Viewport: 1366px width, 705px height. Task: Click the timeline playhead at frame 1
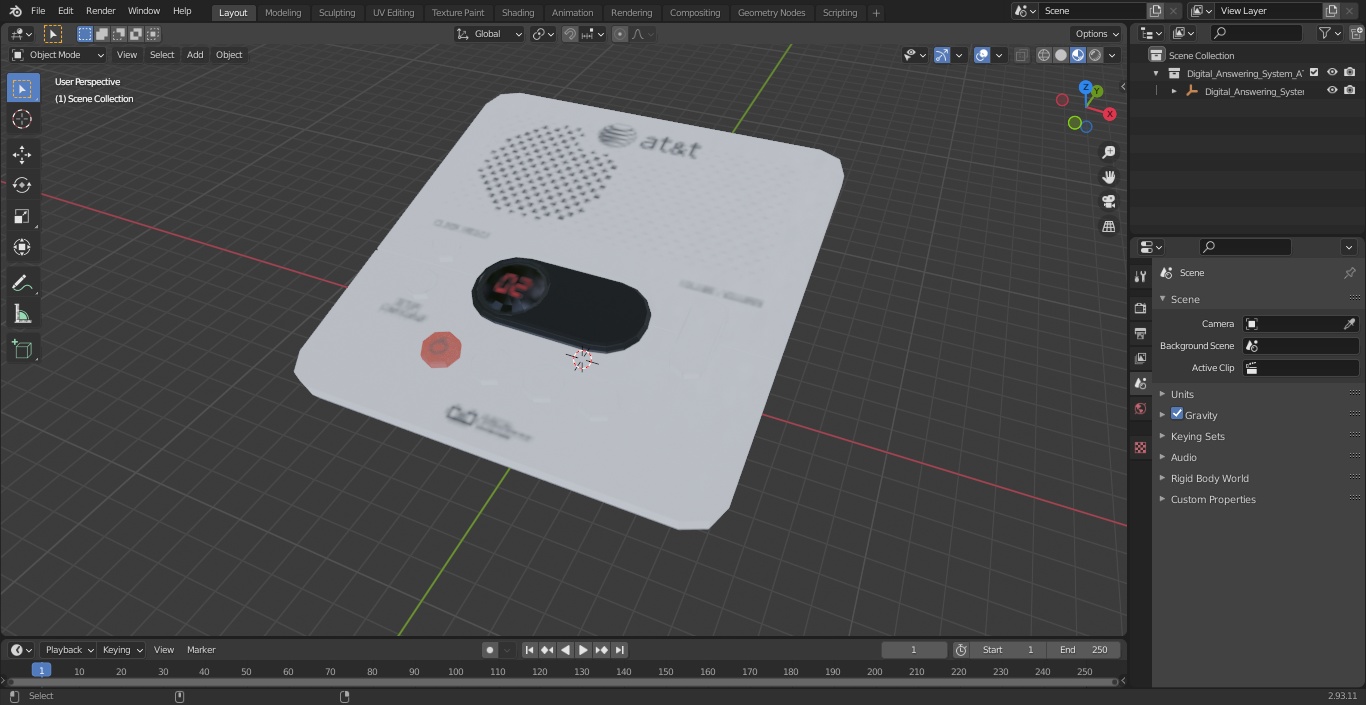[41, 671]
